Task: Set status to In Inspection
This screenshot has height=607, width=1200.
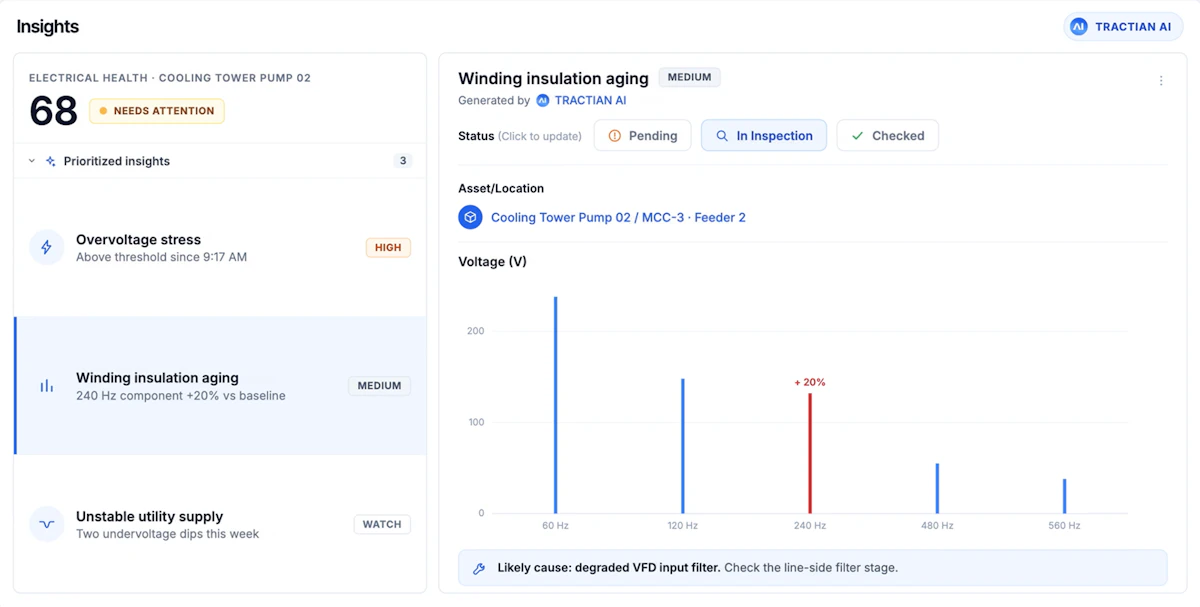Action: point(764,136)
